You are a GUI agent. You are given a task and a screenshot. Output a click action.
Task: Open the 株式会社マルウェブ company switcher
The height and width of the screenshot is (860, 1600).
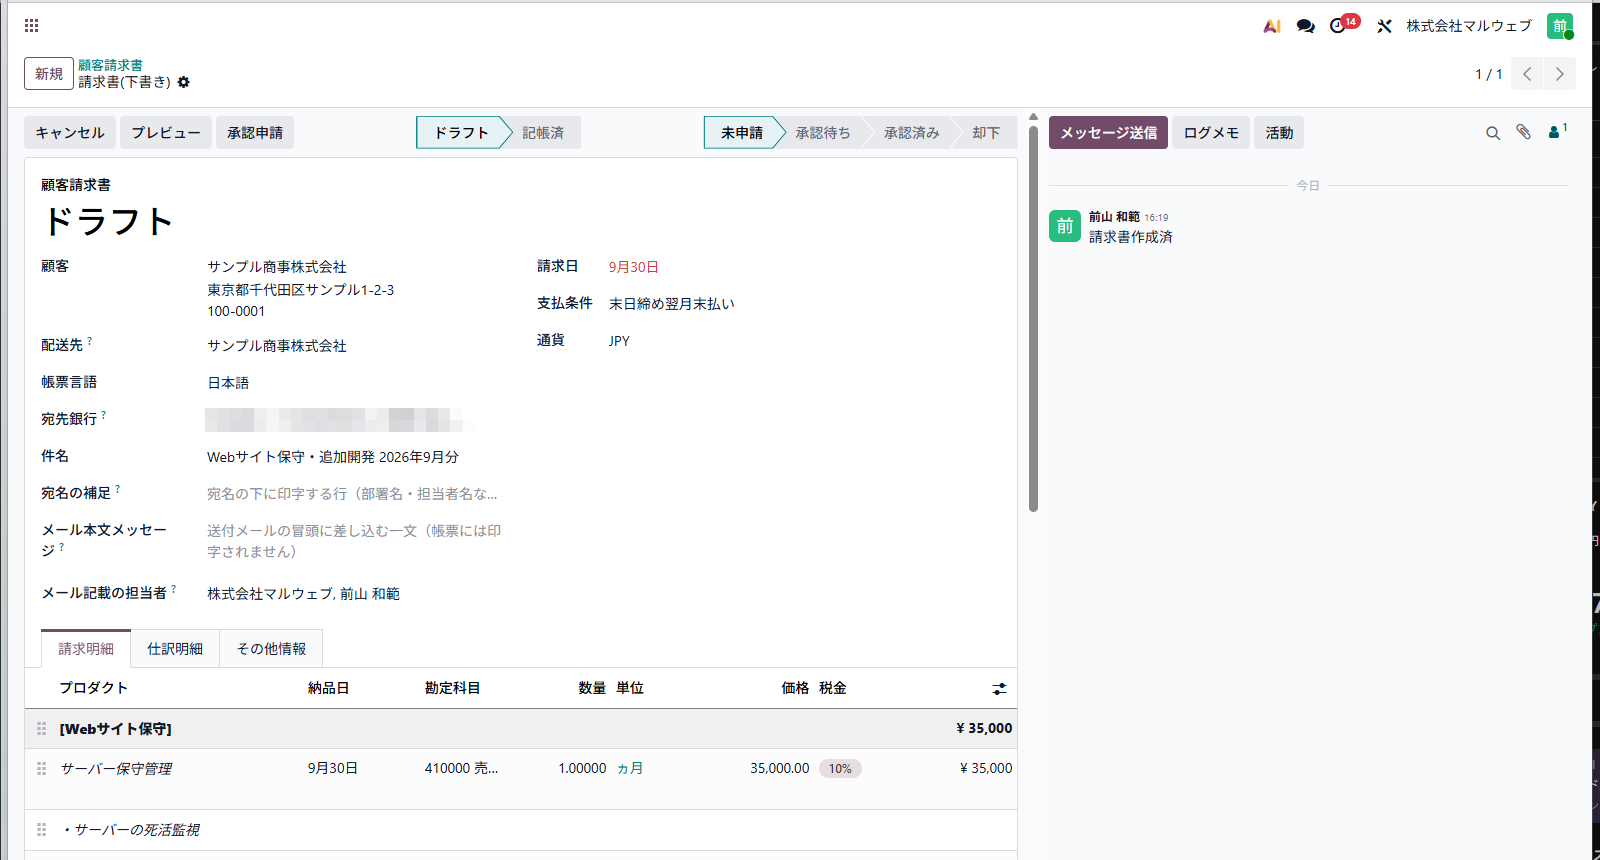coord(1469,26)
